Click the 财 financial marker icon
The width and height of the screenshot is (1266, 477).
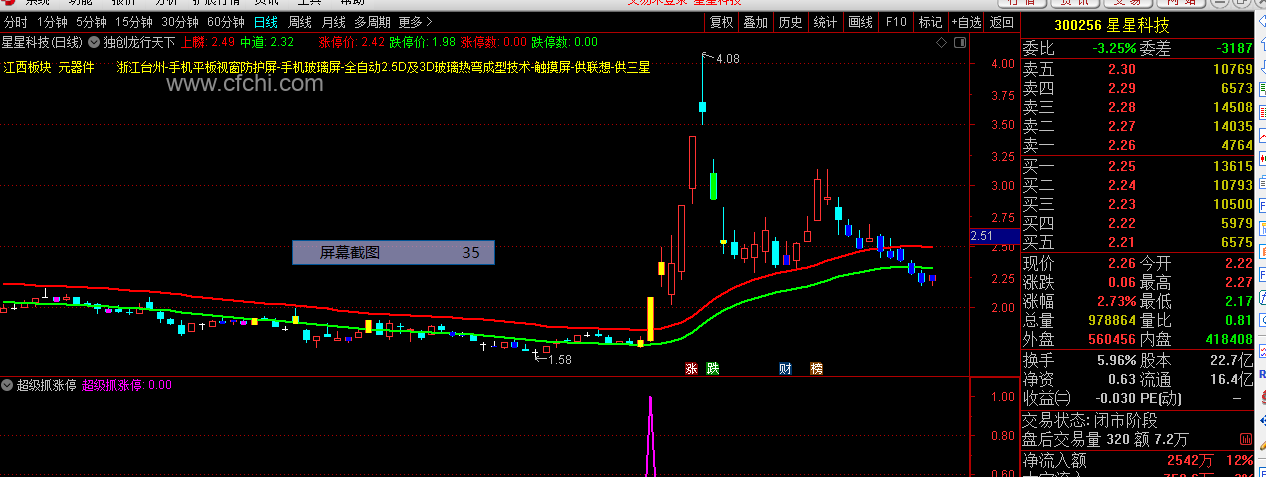point(786,369)
